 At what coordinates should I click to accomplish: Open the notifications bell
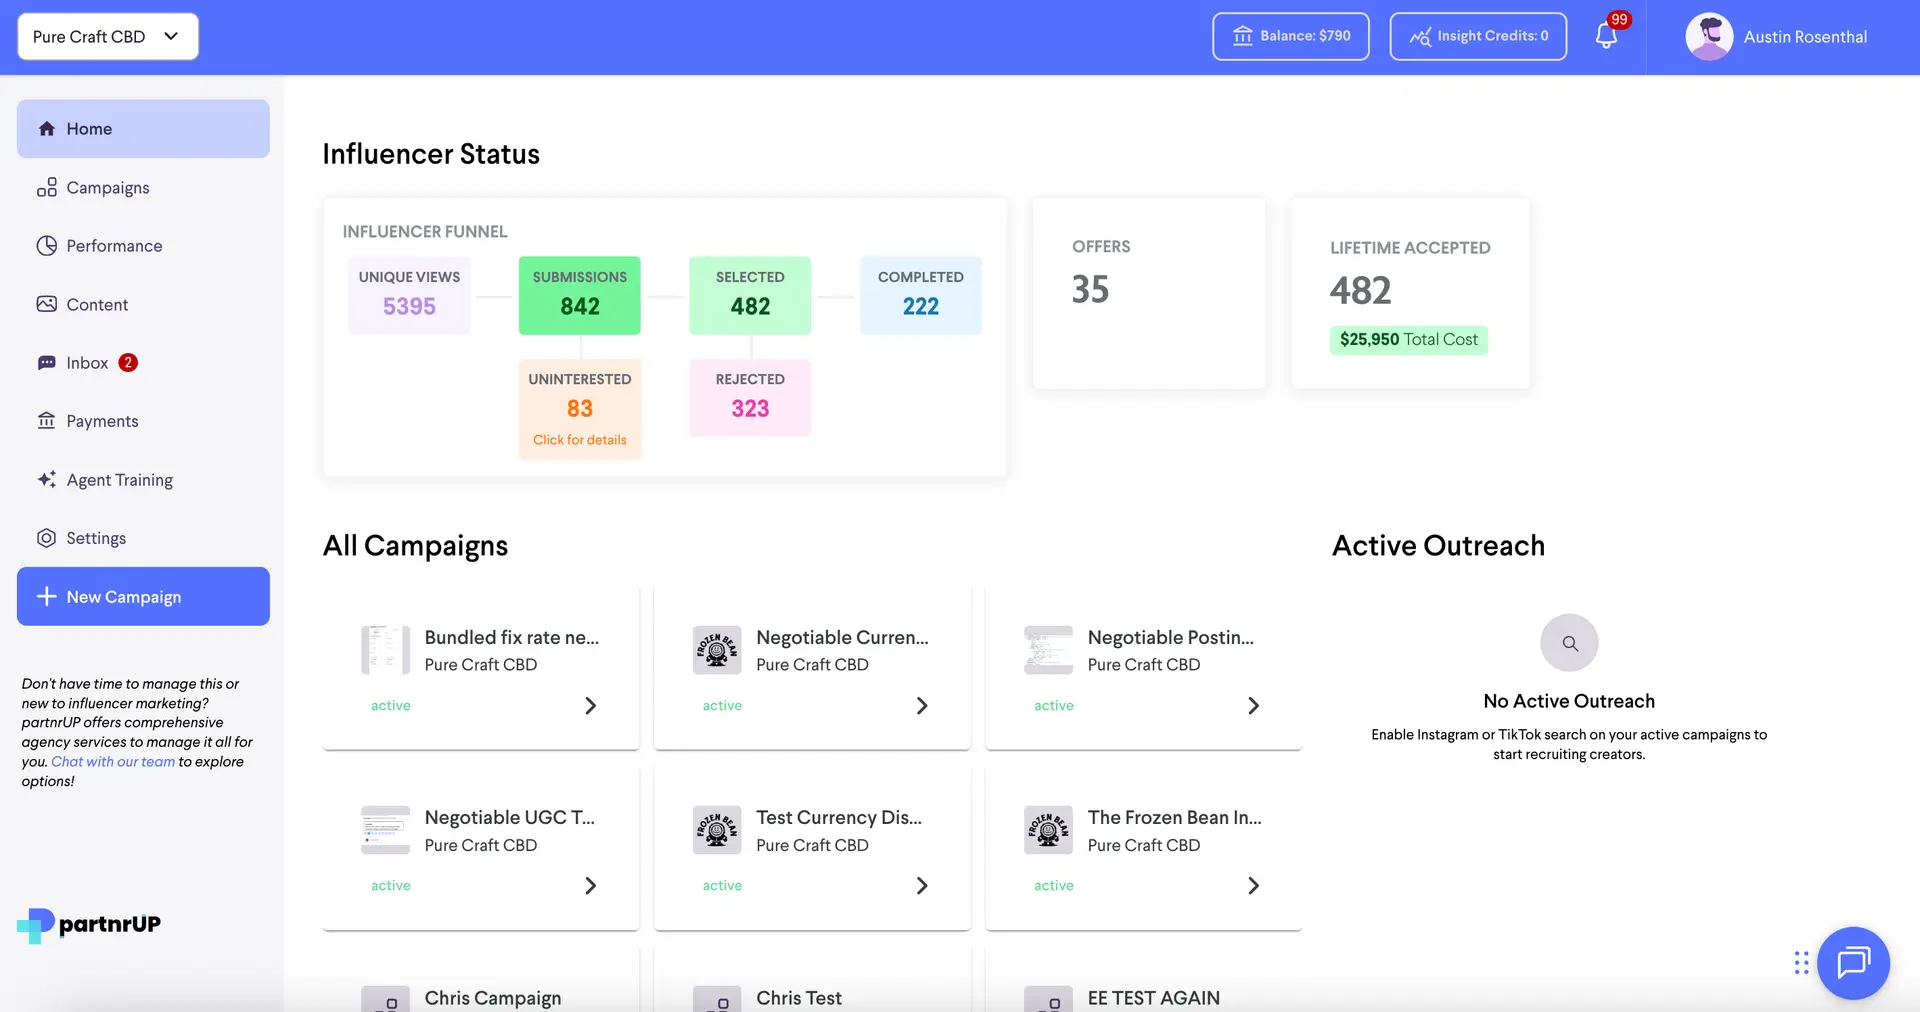coord(1605,36)
